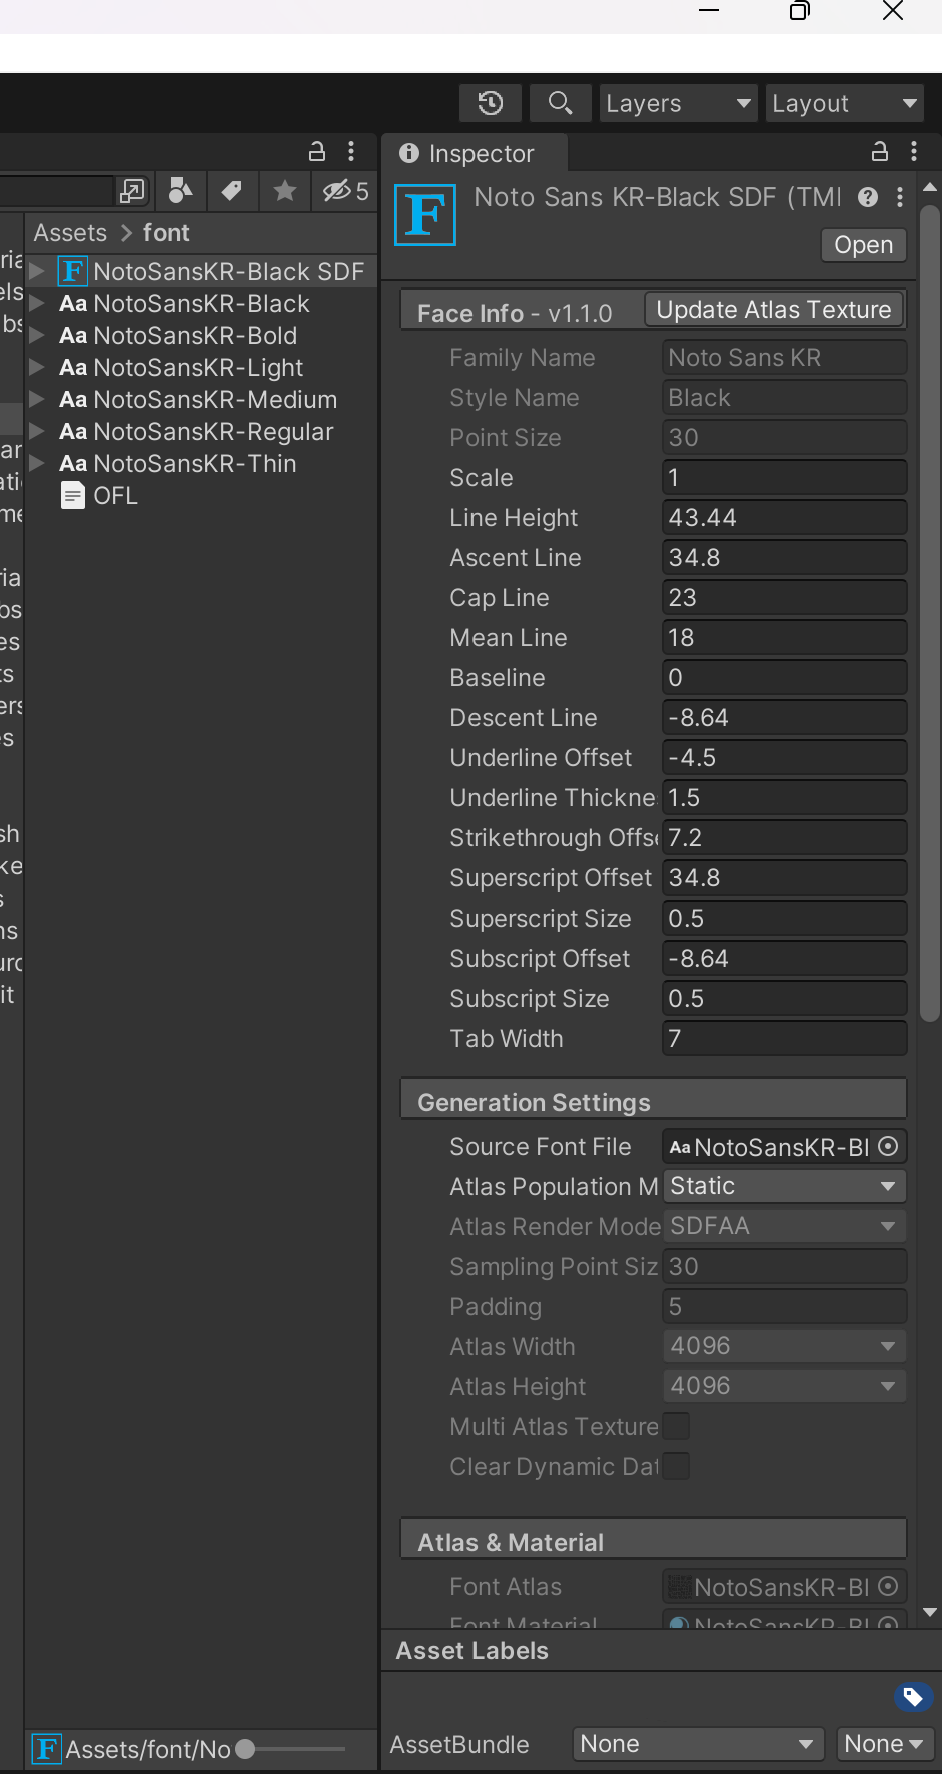The width and height of the screenshot is (942, 1774).
Task: Open the help question mark icon
Action: coord(868,197)
